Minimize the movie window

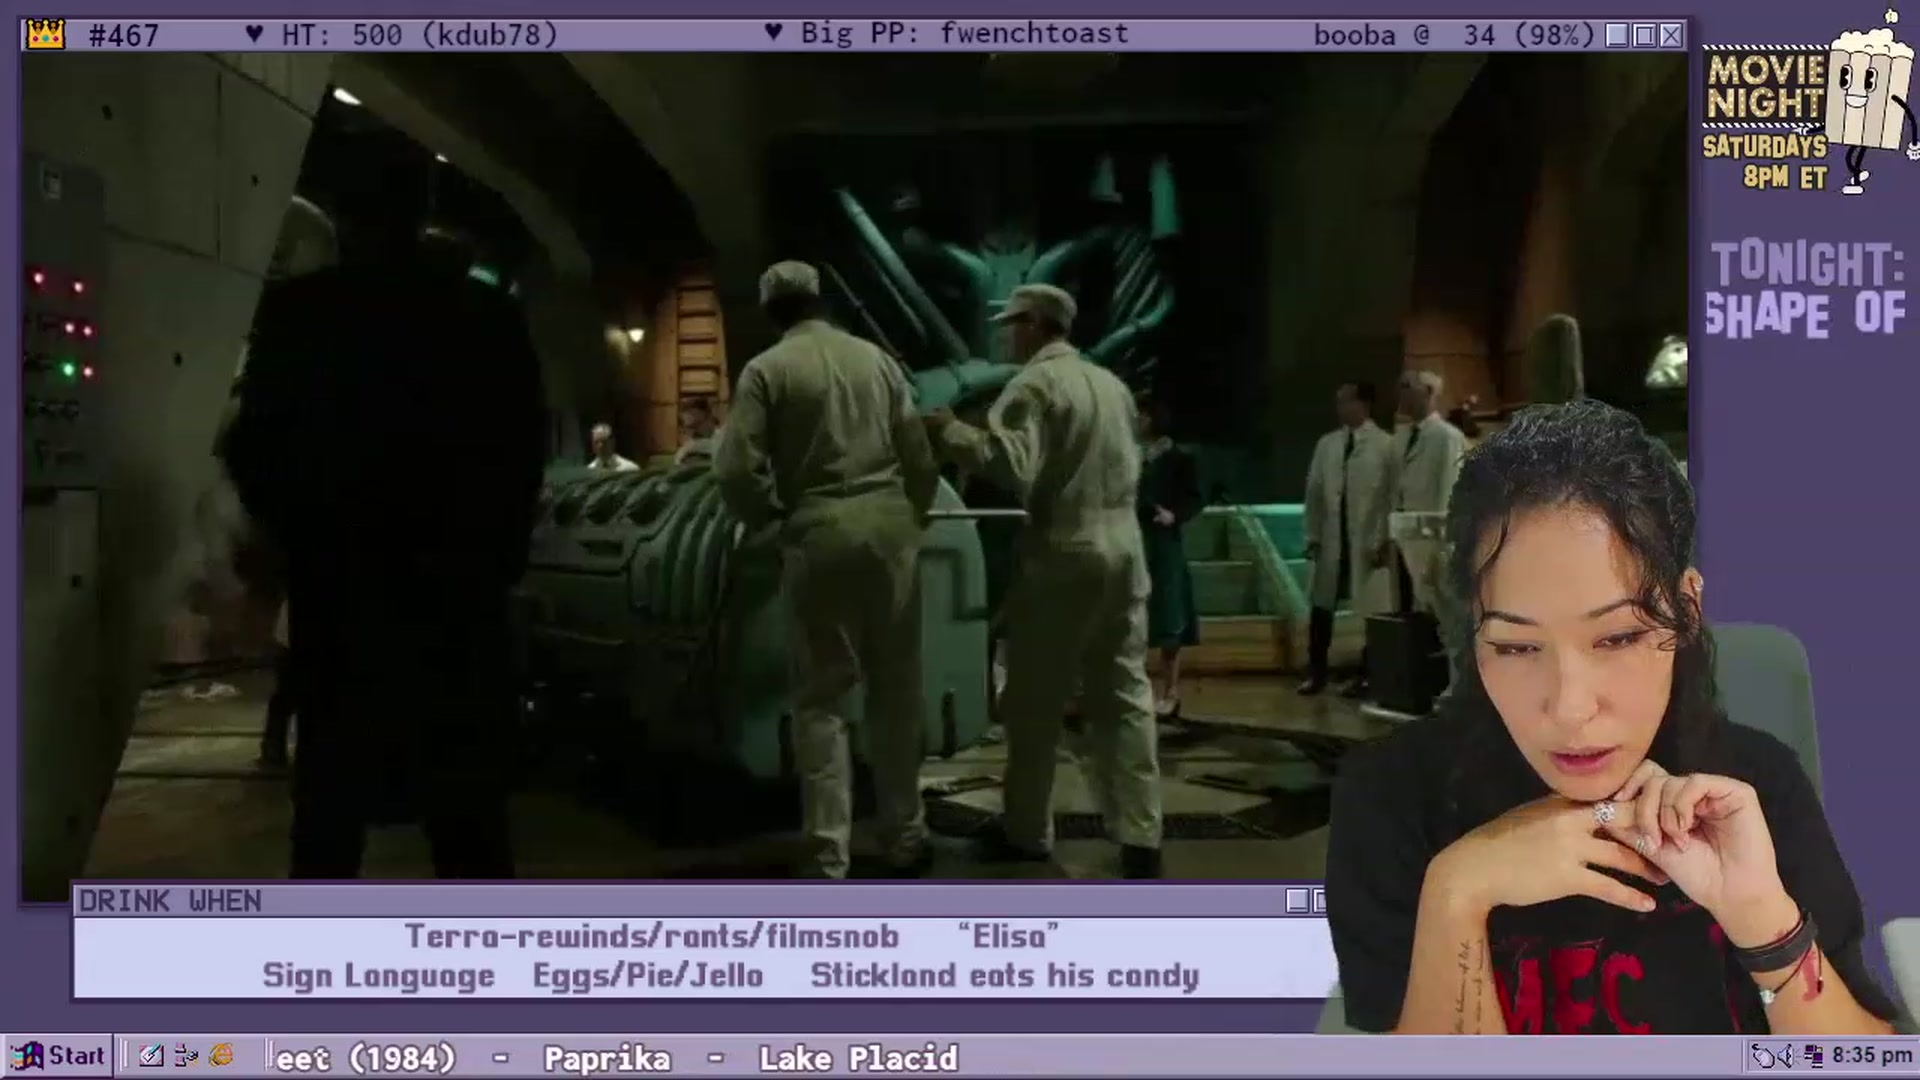pyautogui.click(x=1617, y=36)
